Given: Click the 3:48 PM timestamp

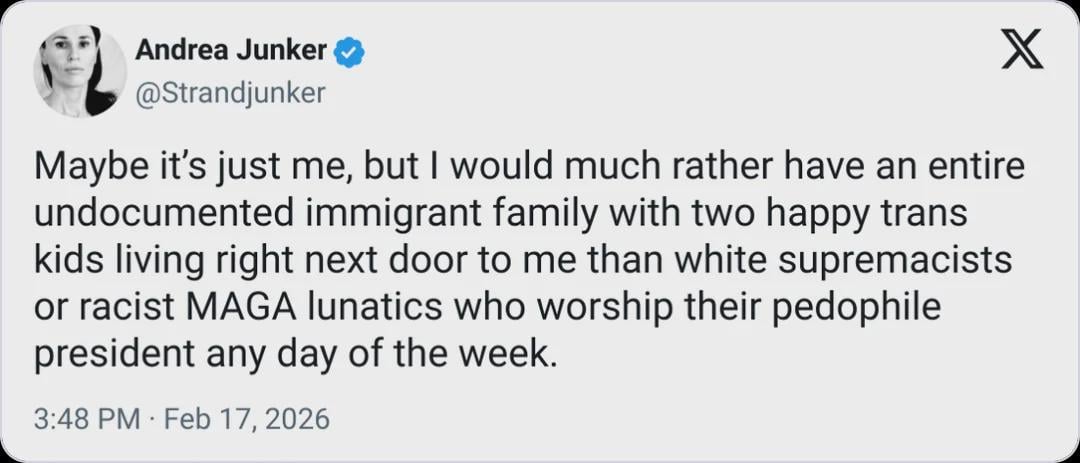Looking at the screenshot, I should click(x=87, y=418).
